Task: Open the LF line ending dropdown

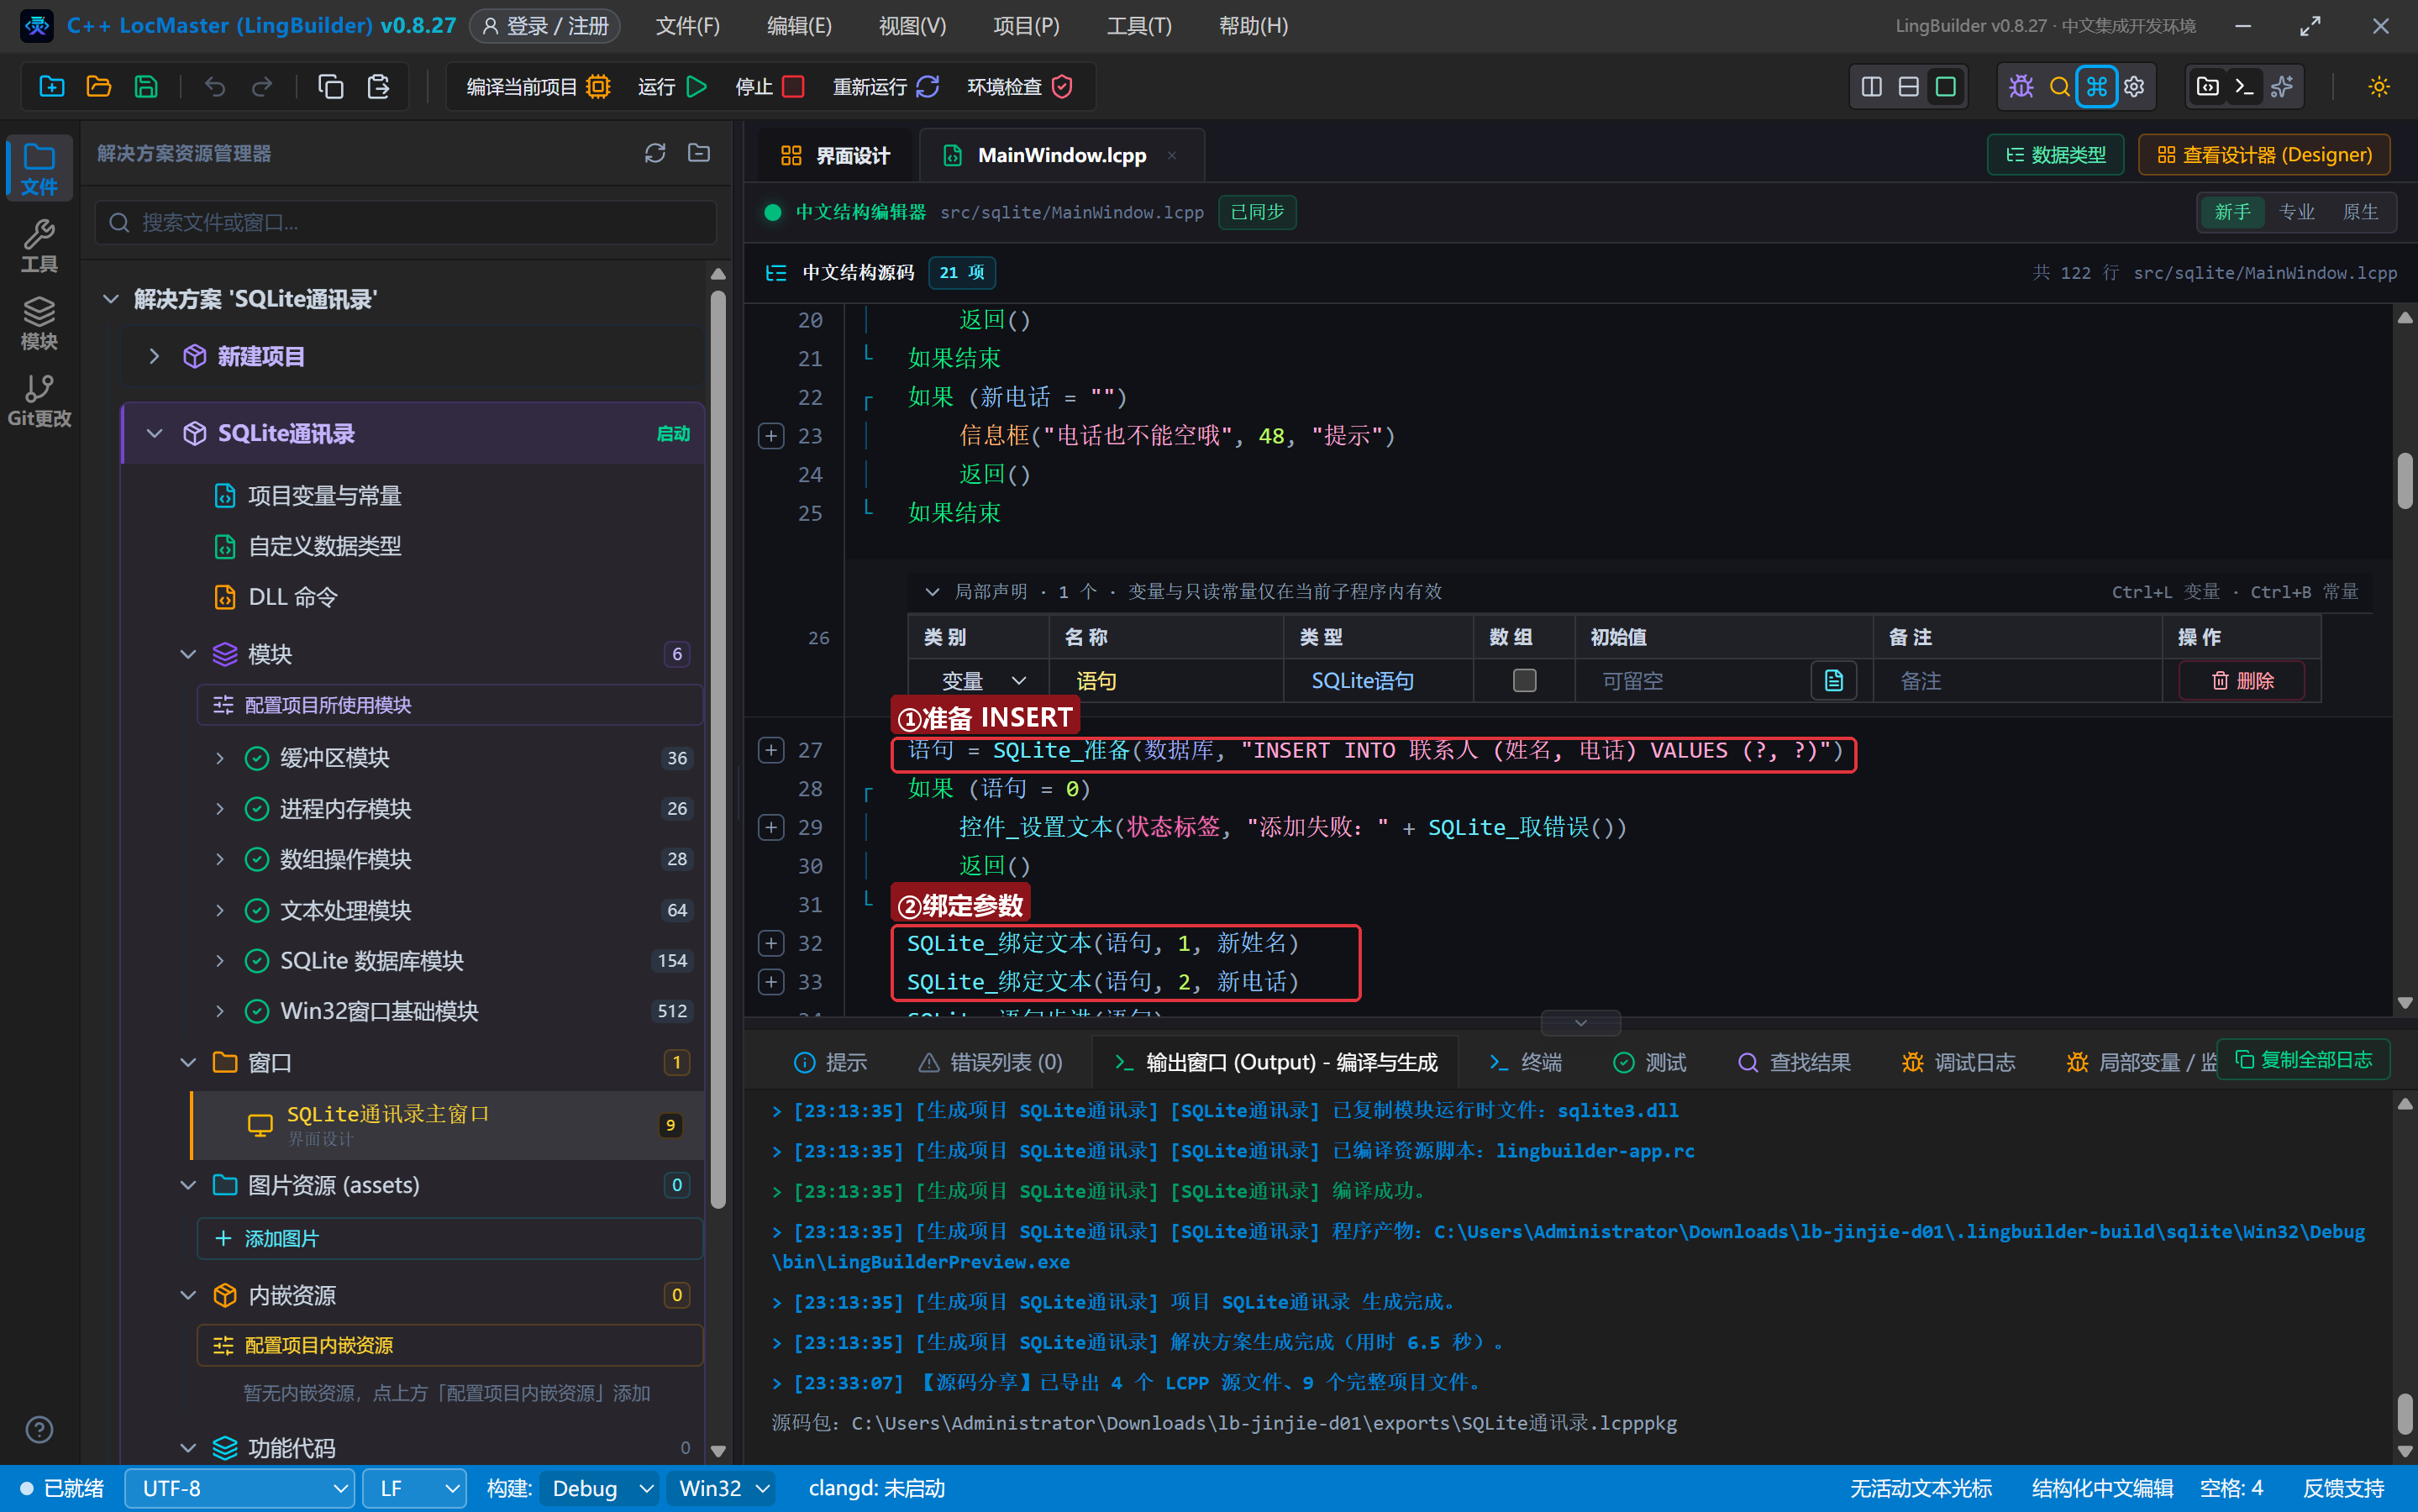Action: pyautogui.click(x=414, y=1489)
